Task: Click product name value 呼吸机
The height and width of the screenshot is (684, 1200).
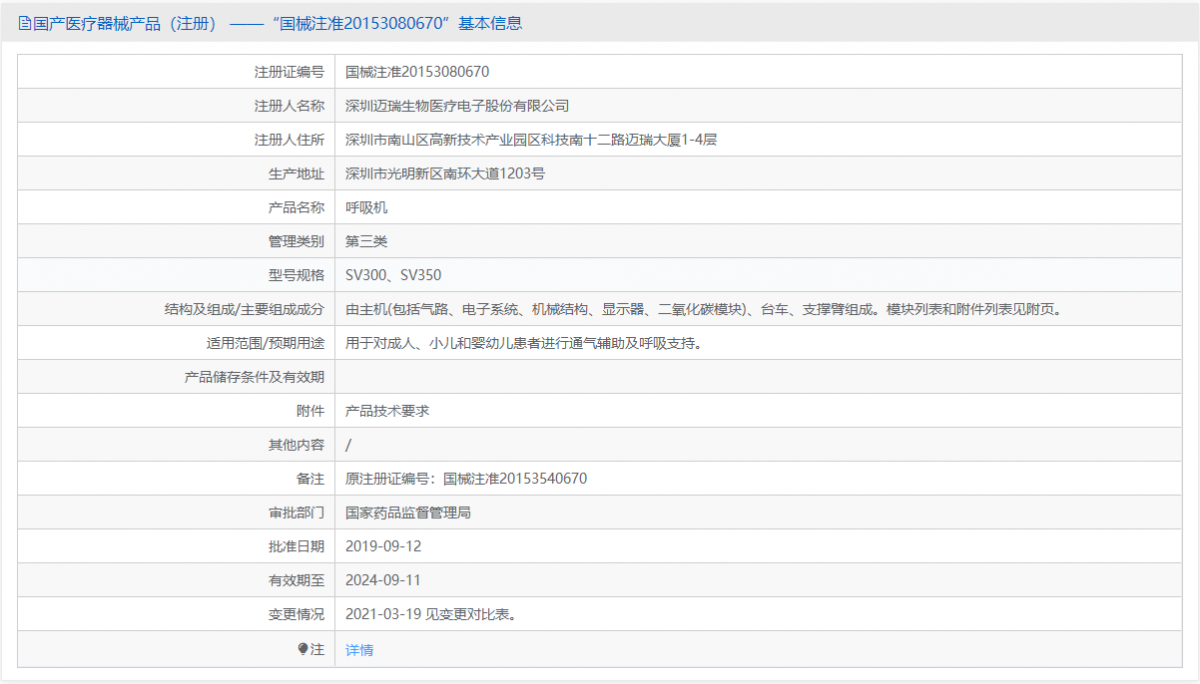Action: (366, 208)
